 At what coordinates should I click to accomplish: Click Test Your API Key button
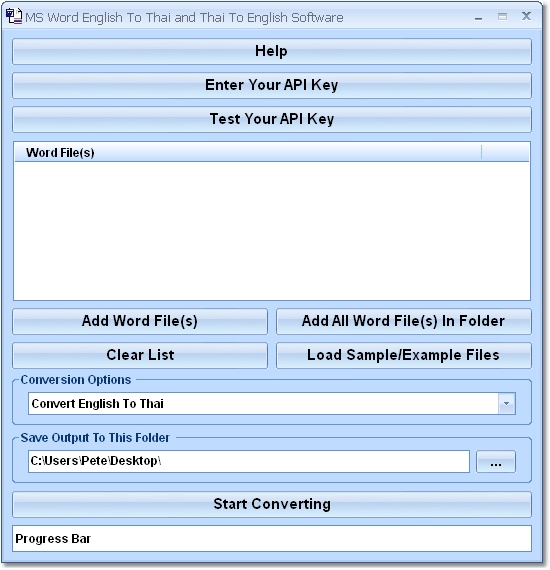coord(272,119)
